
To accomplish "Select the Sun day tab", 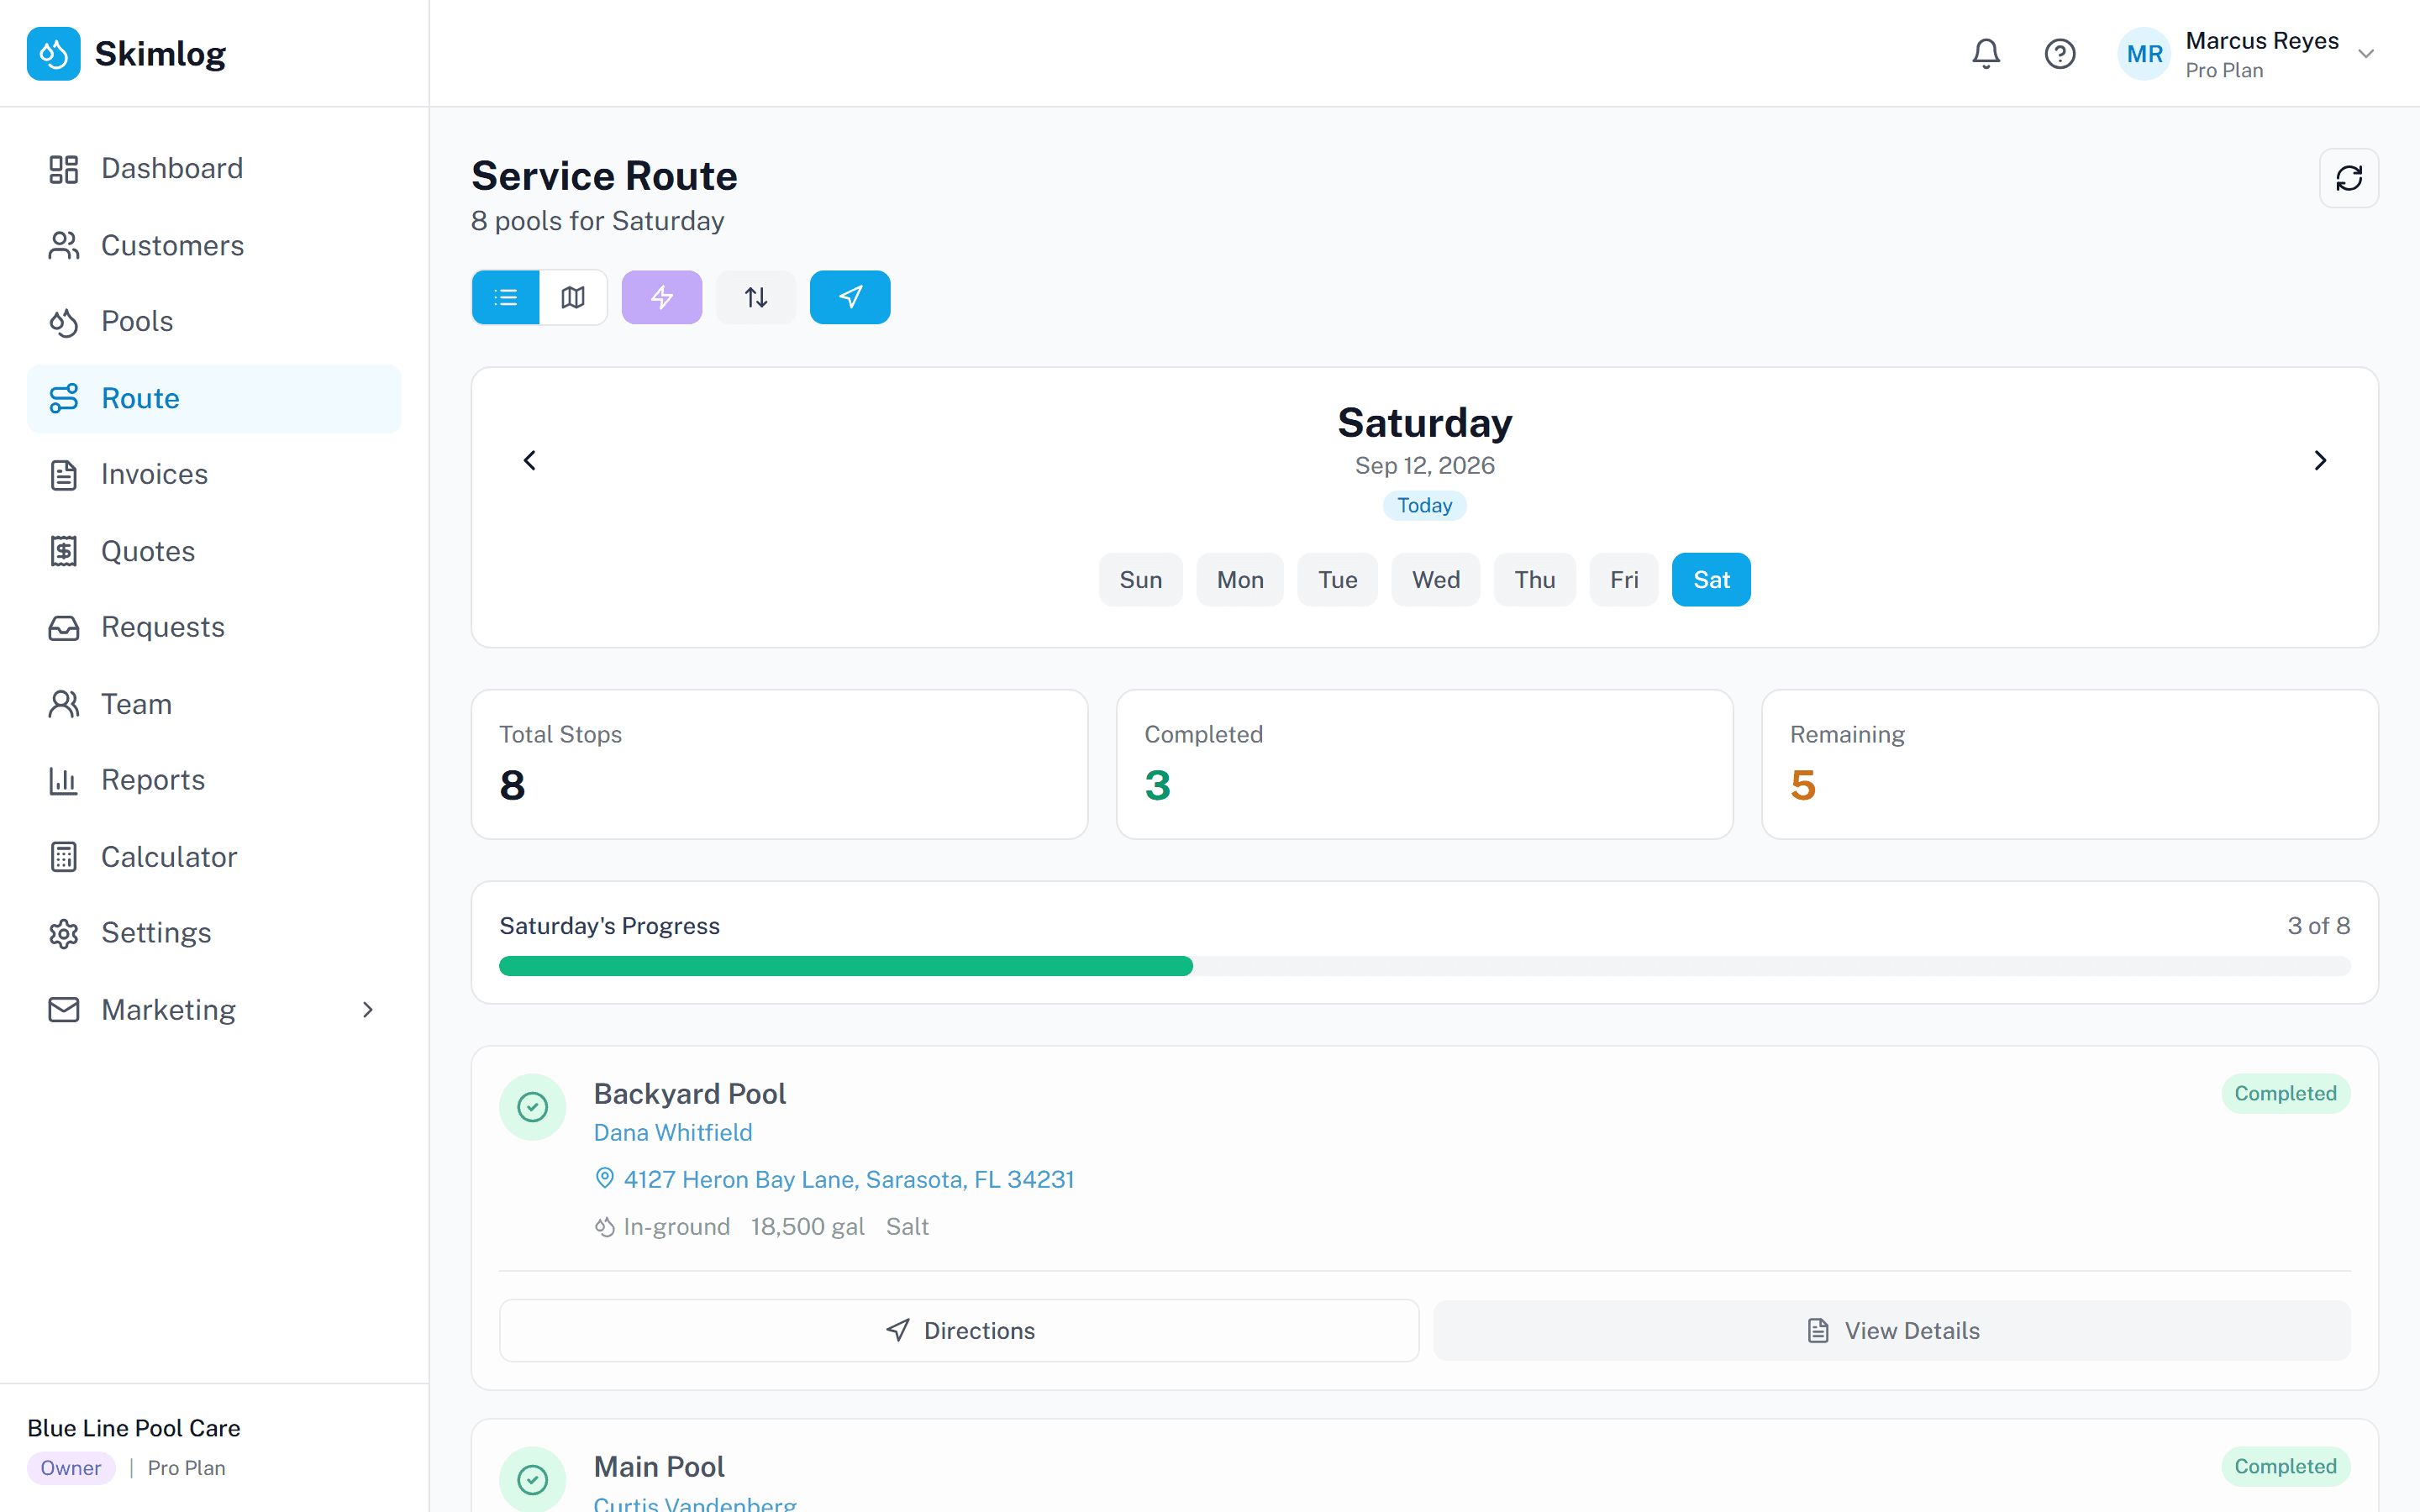I will 1140,580.
